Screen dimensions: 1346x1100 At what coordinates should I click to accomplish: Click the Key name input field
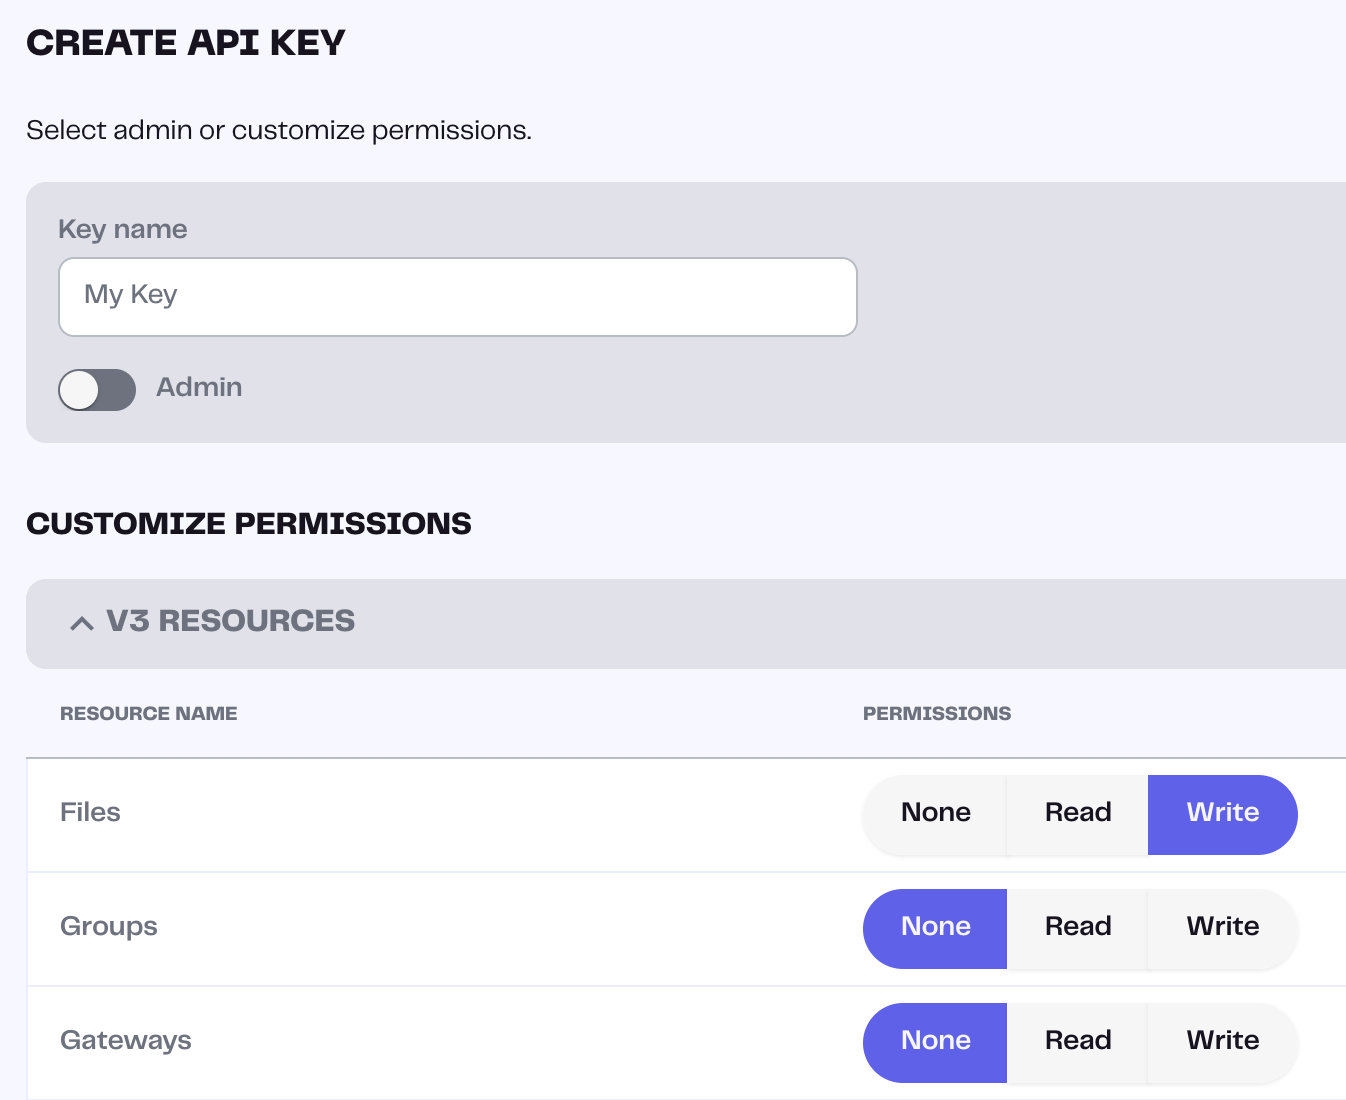click(457, 296)
